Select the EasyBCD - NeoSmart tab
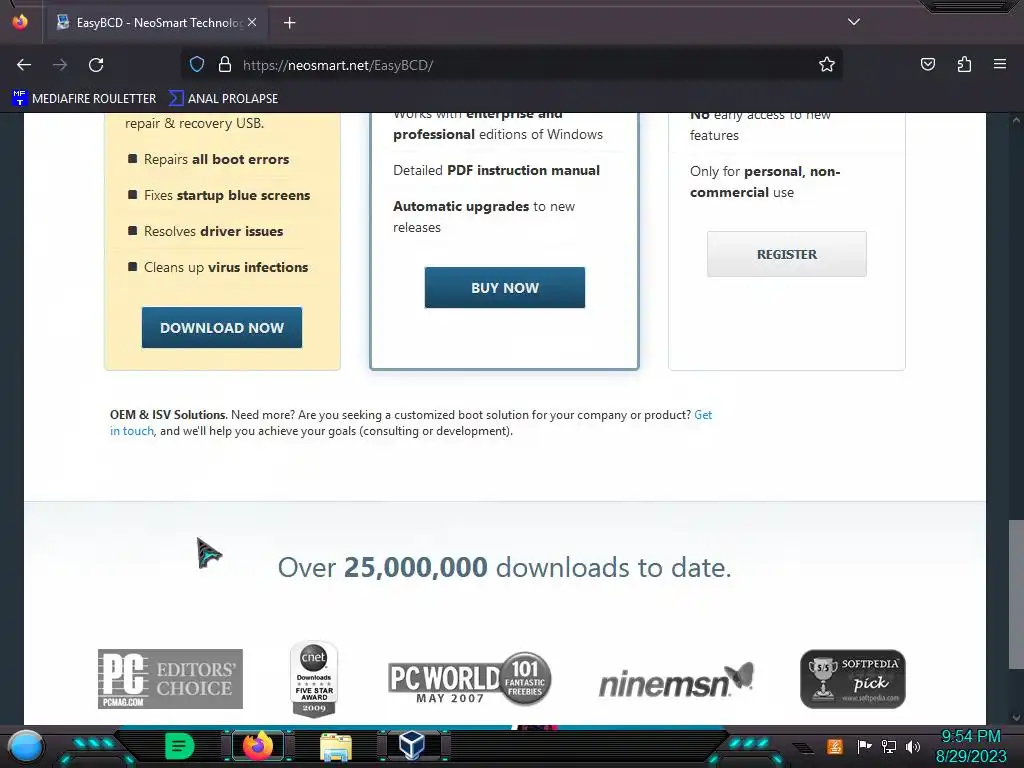Screen dimensions: 1024x768 pos(158,23)
